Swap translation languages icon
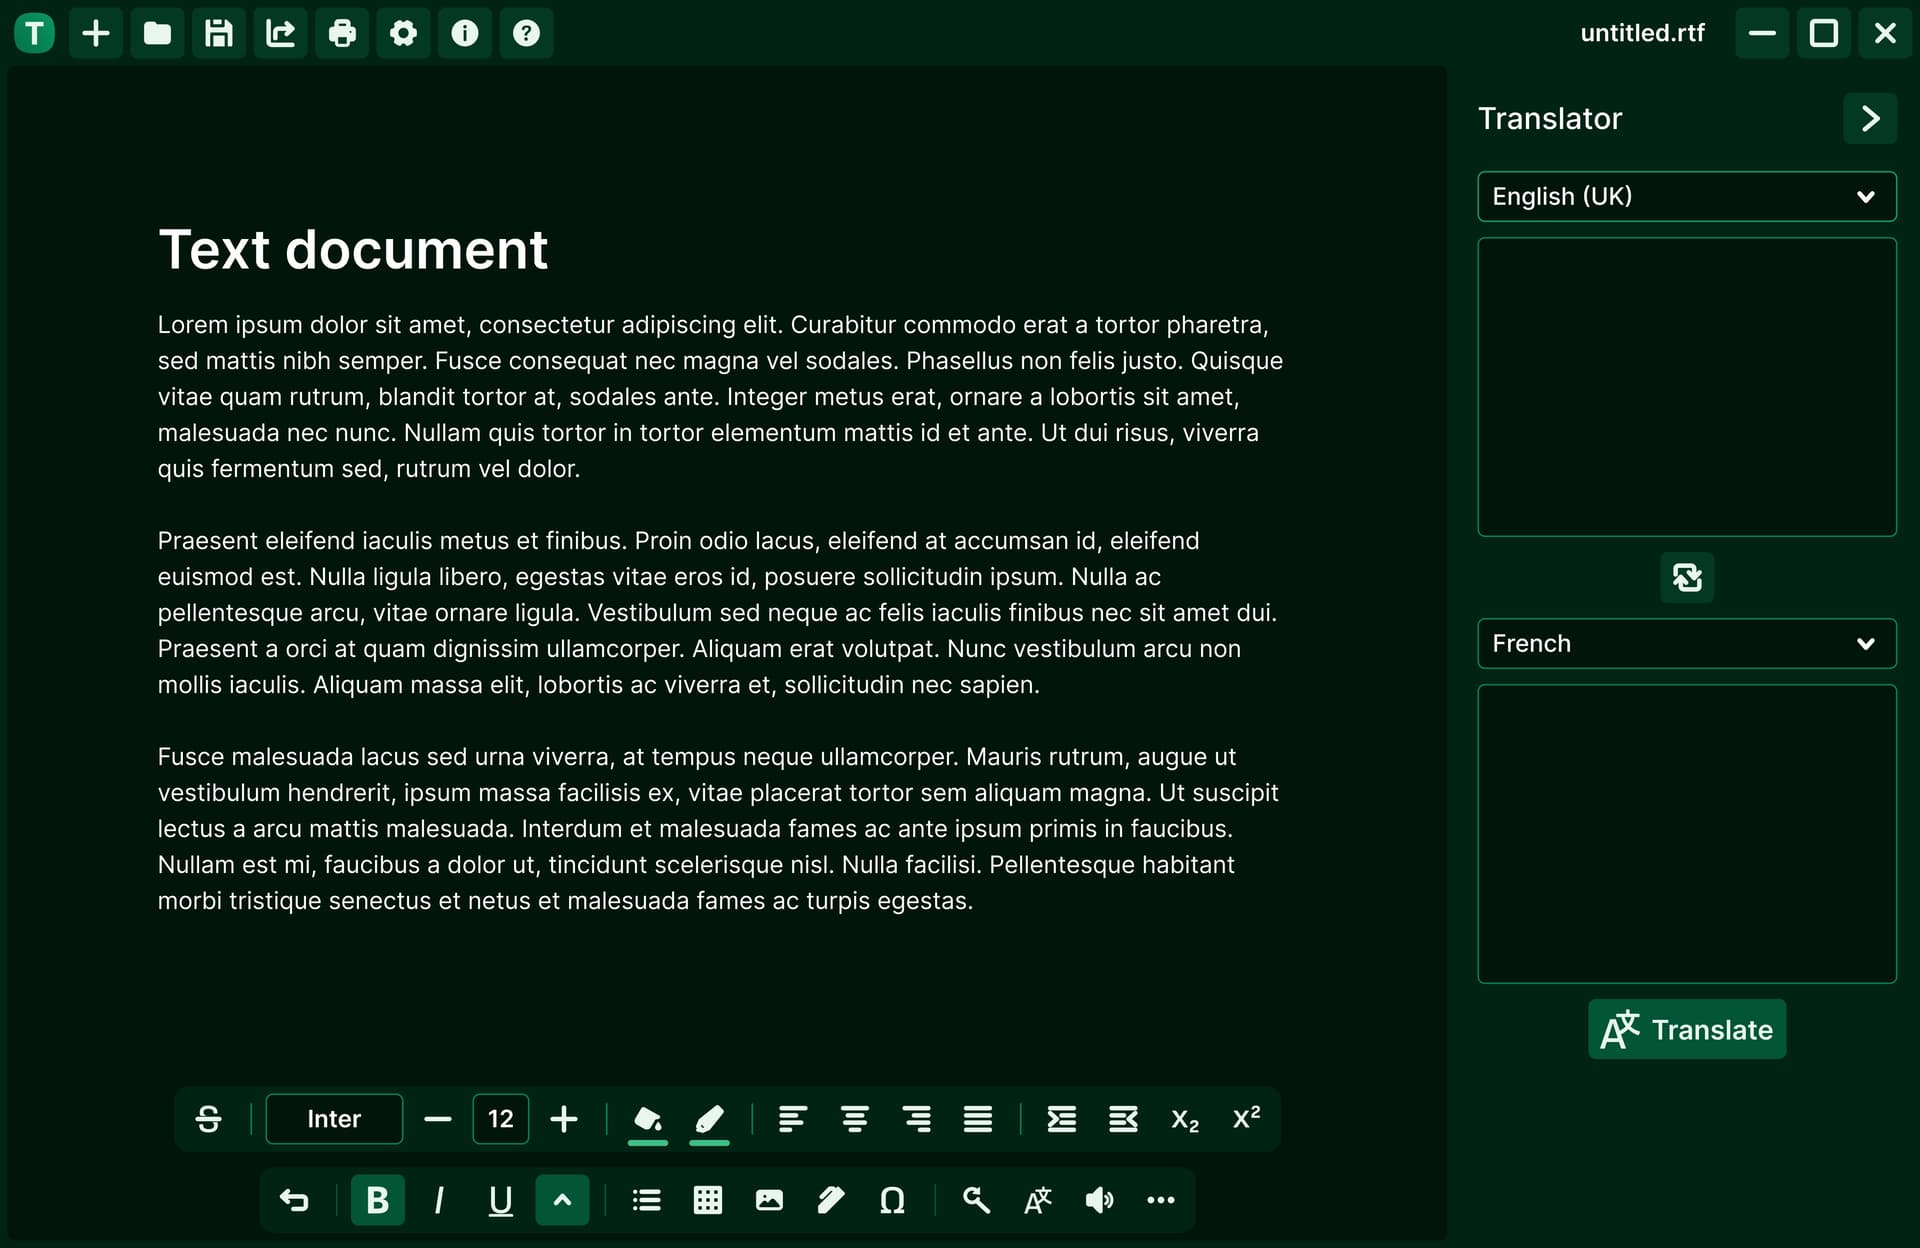1920x1248 pixels. pyautogui.click(x=1687, y=577)
